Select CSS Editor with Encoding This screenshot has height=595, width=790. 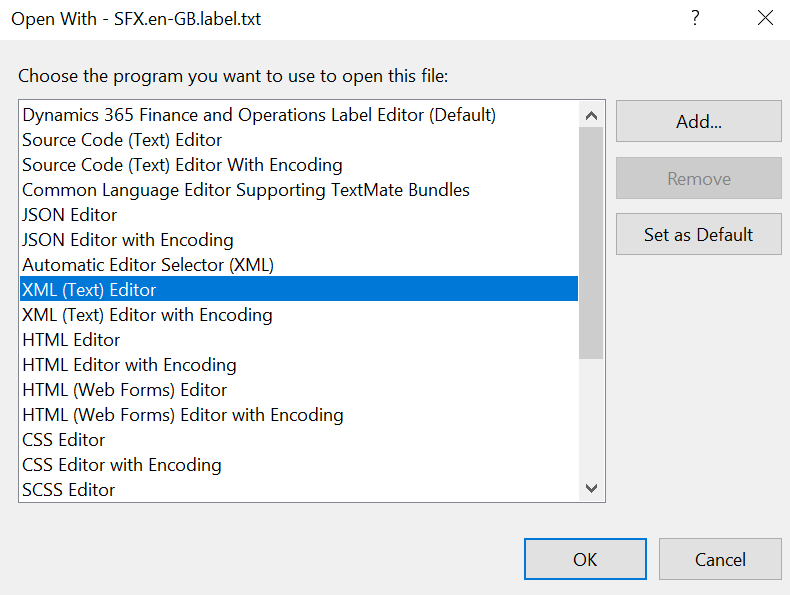(x=122, y=465)
